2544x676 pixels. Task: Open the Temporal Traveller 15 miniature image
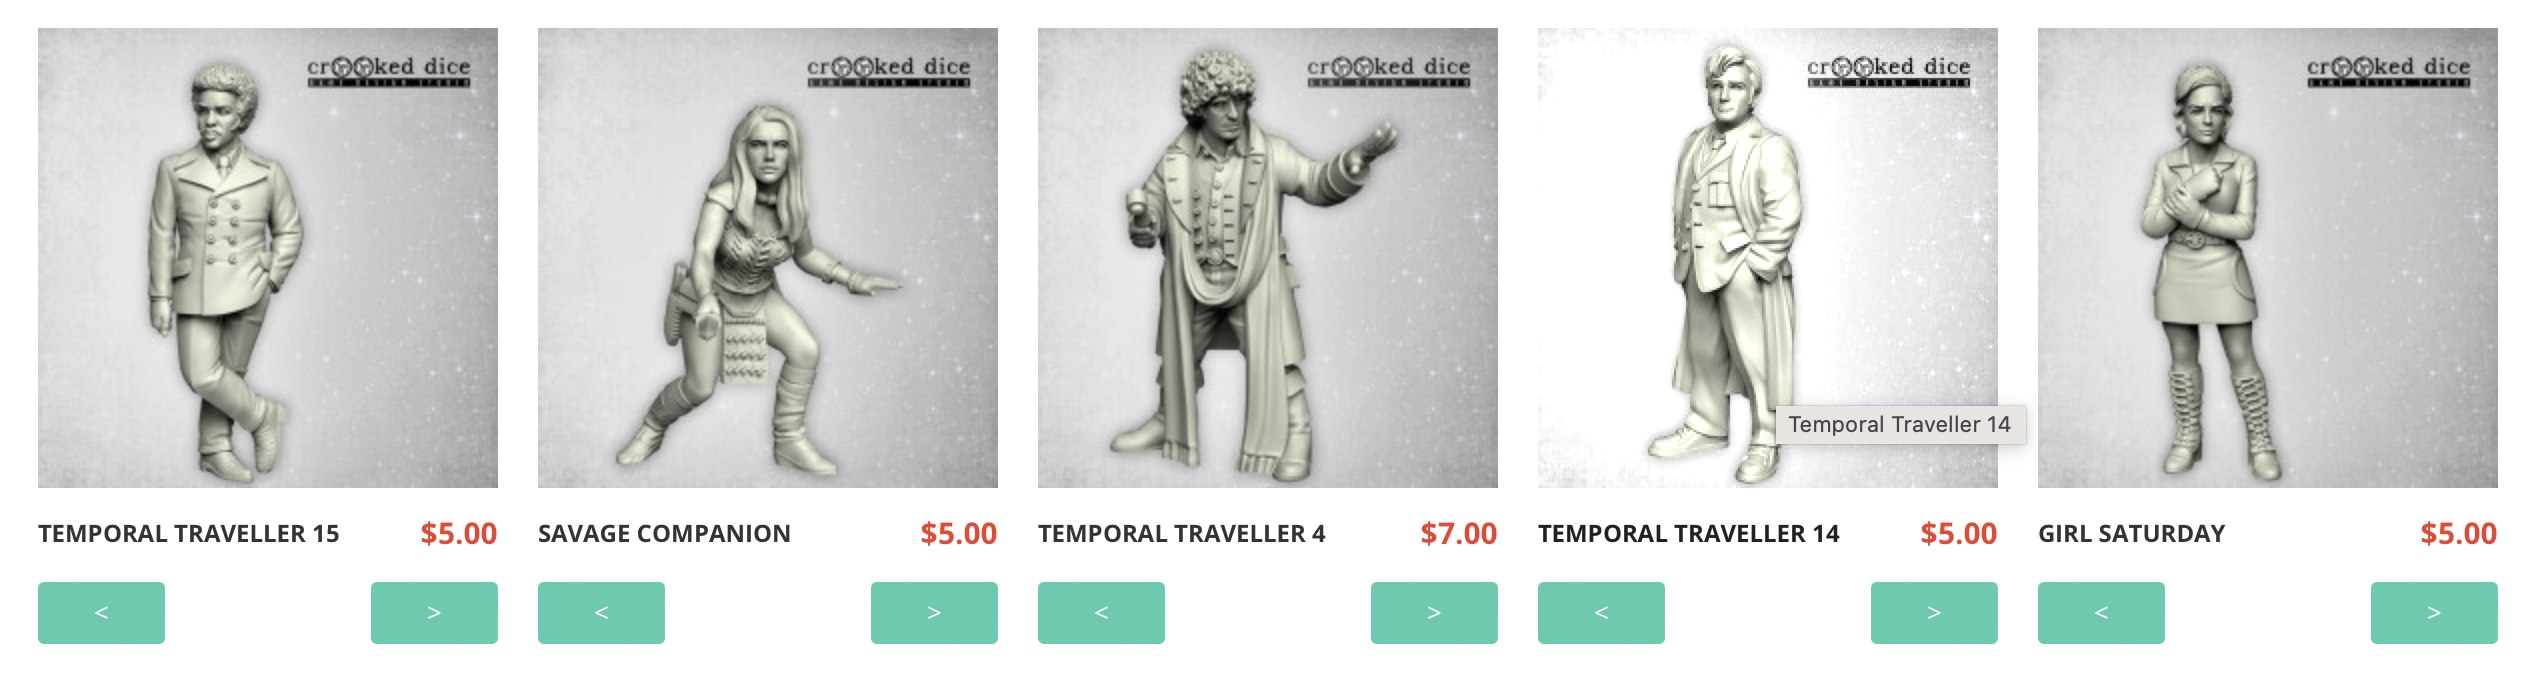point(268,258)
